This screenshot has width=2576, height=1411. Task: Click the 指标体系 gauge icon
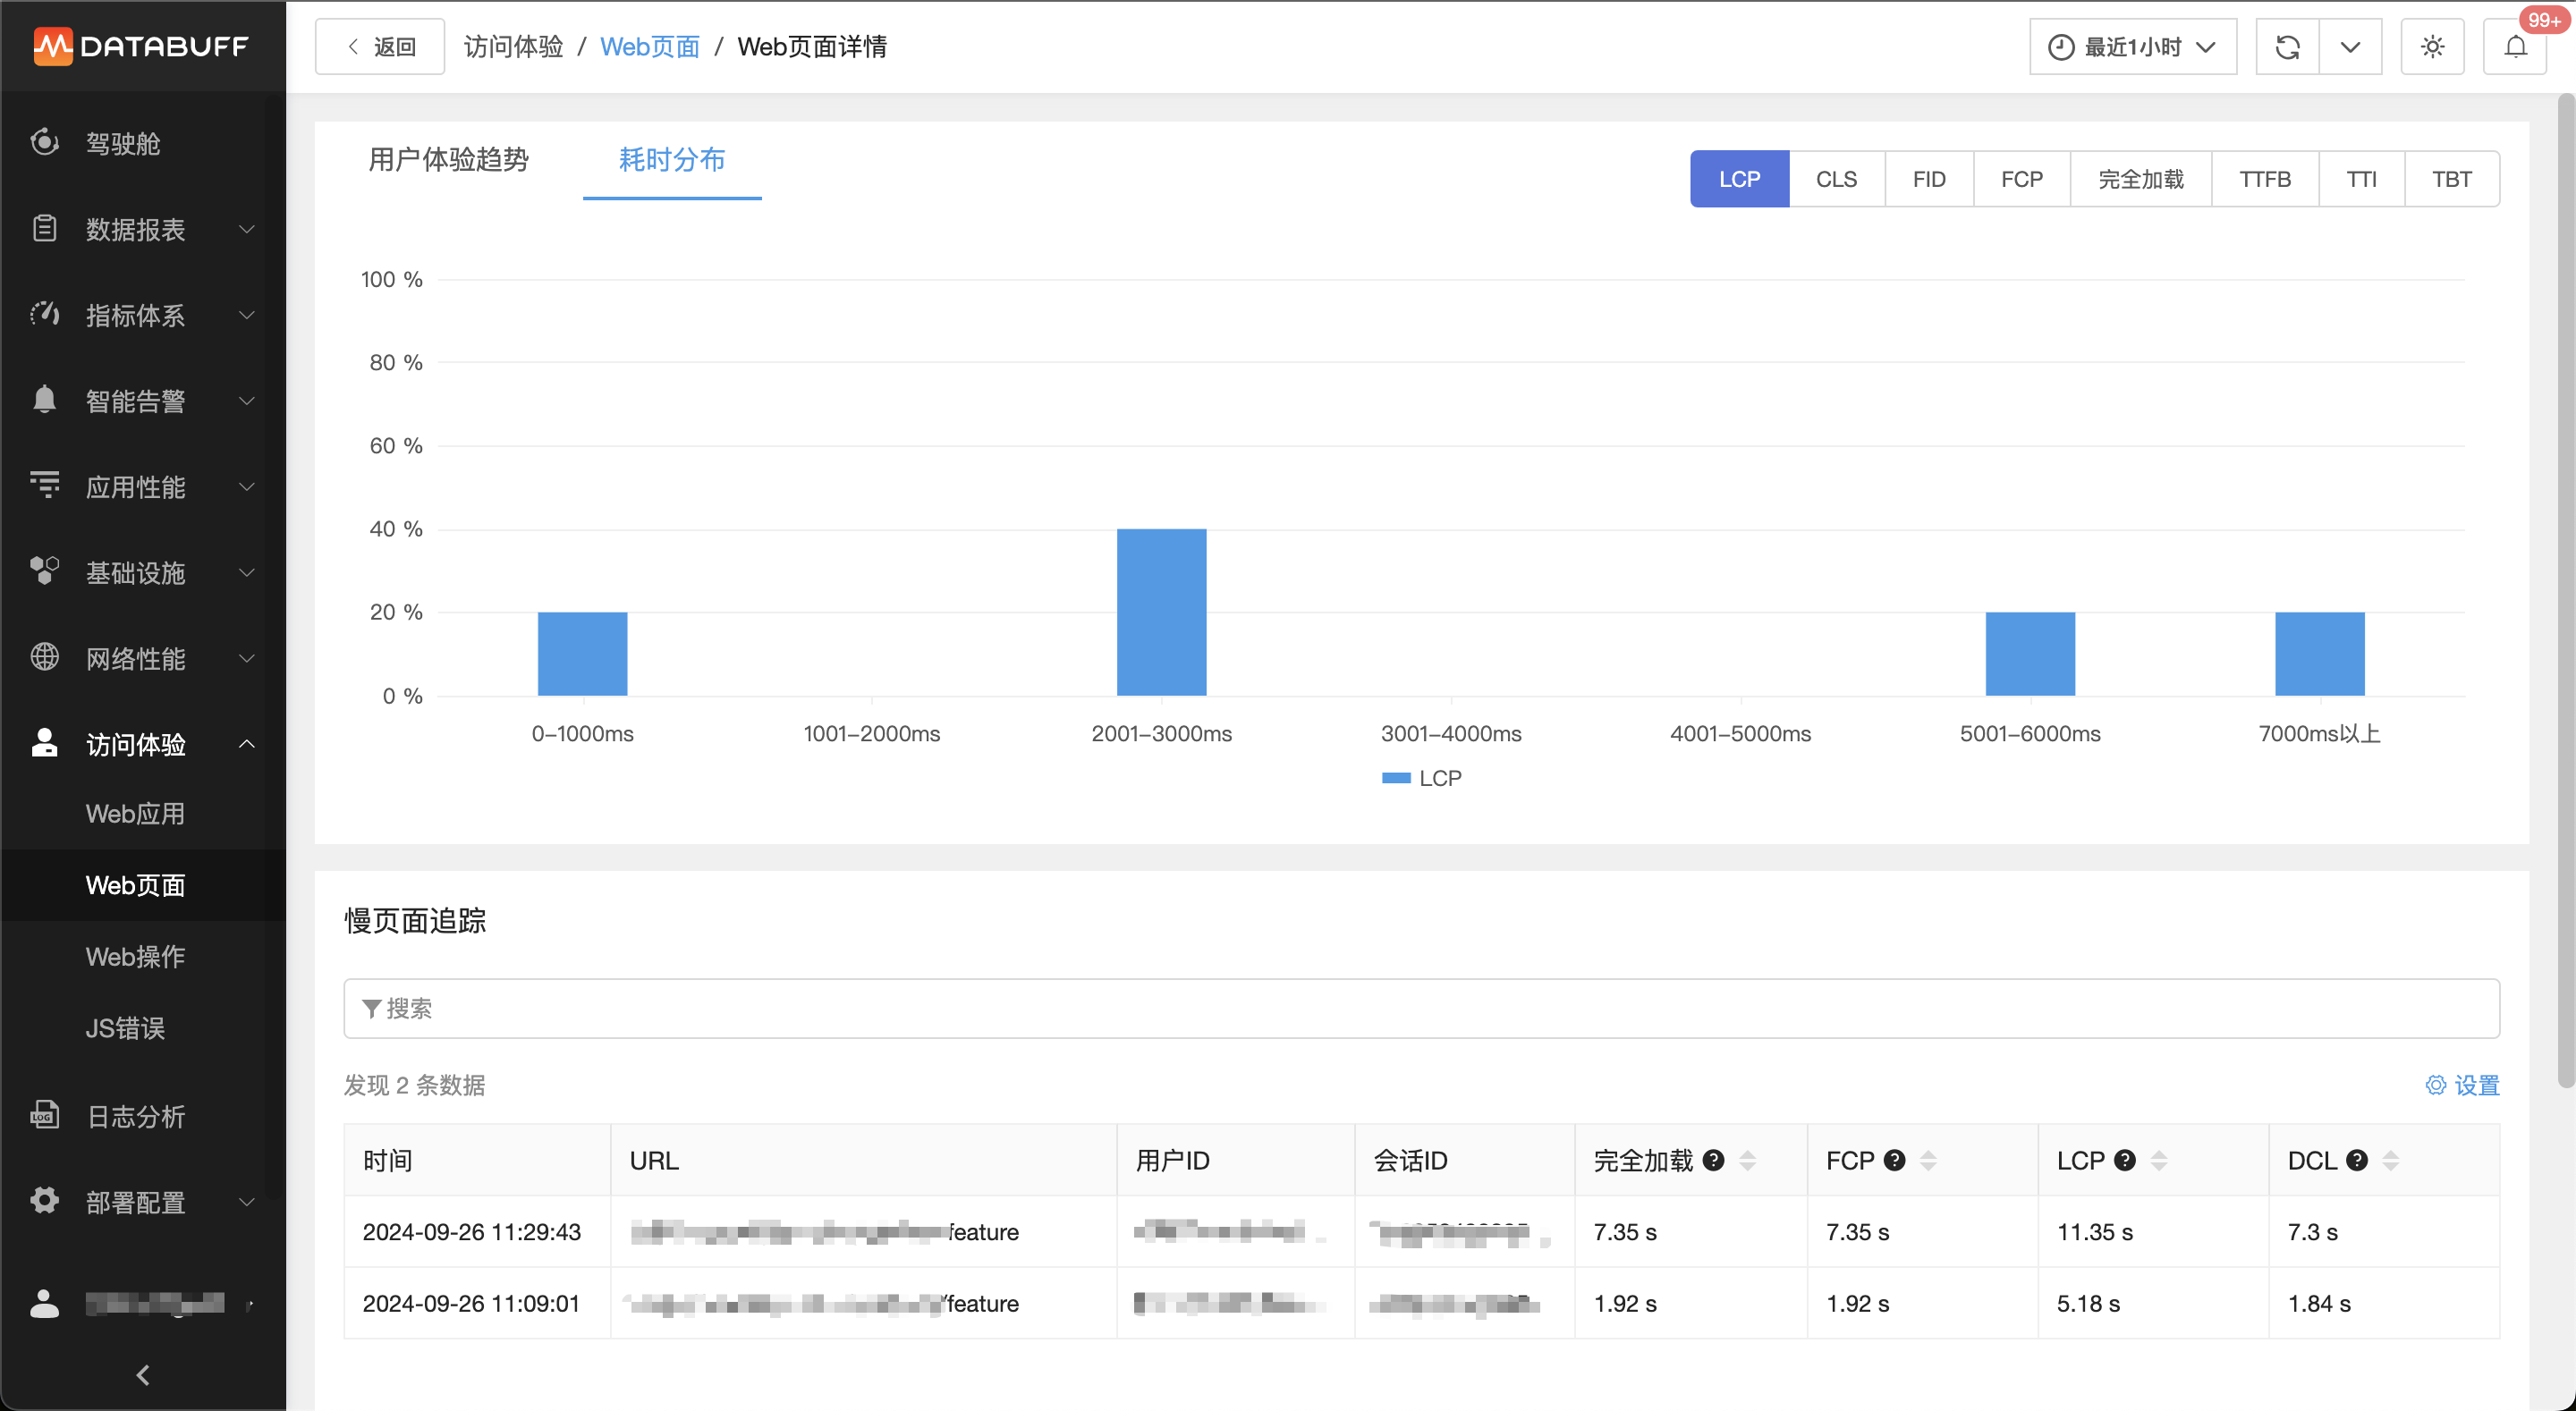pyautogui.click(x=44, y=314)
